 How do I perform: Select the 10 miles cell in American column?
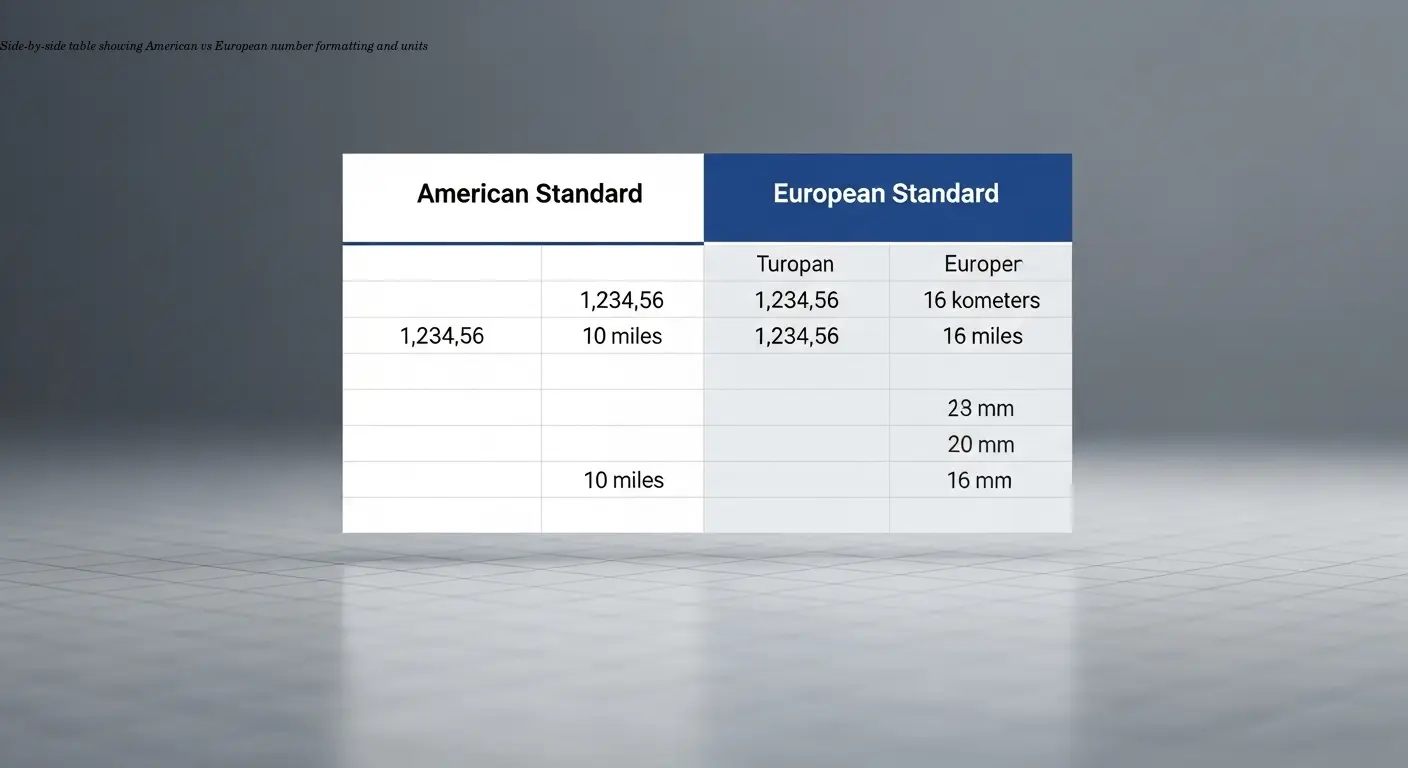coord(622,336)
